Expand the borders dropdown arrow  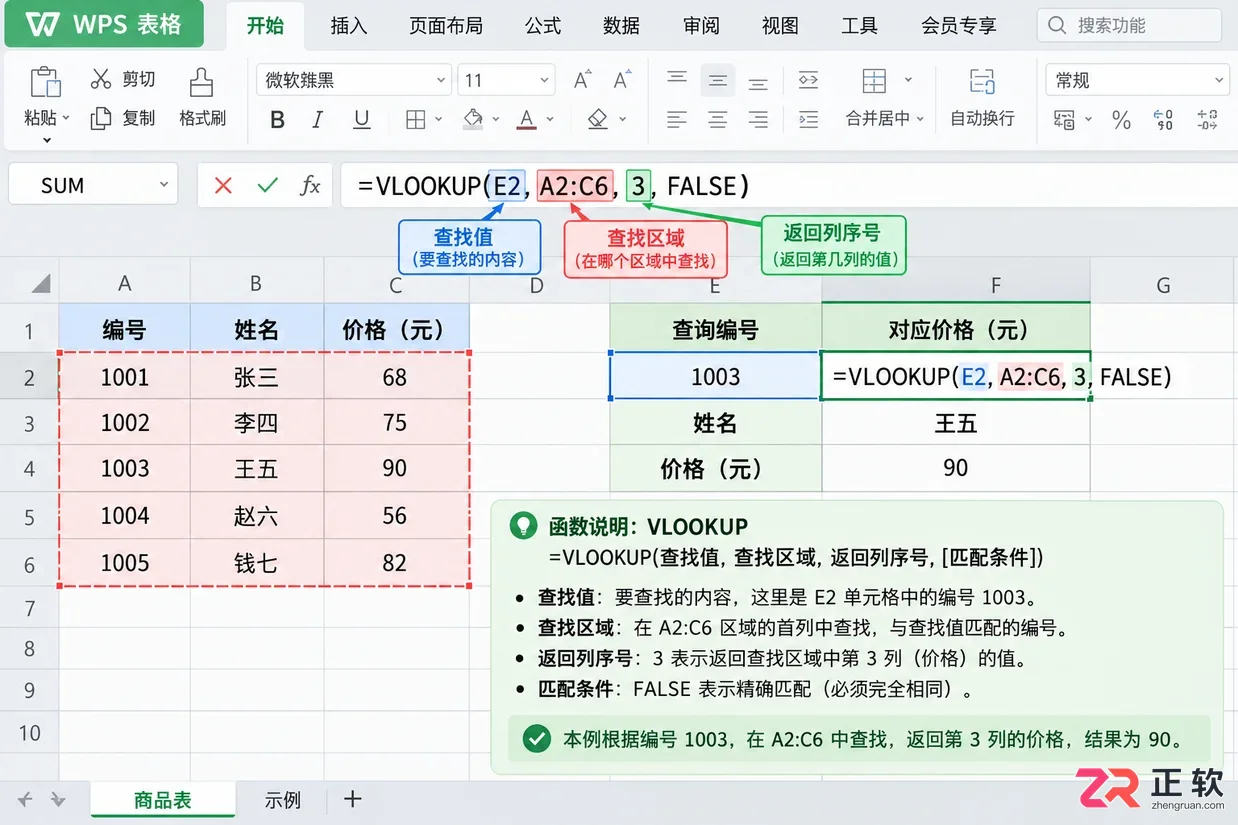click(439, 120)
